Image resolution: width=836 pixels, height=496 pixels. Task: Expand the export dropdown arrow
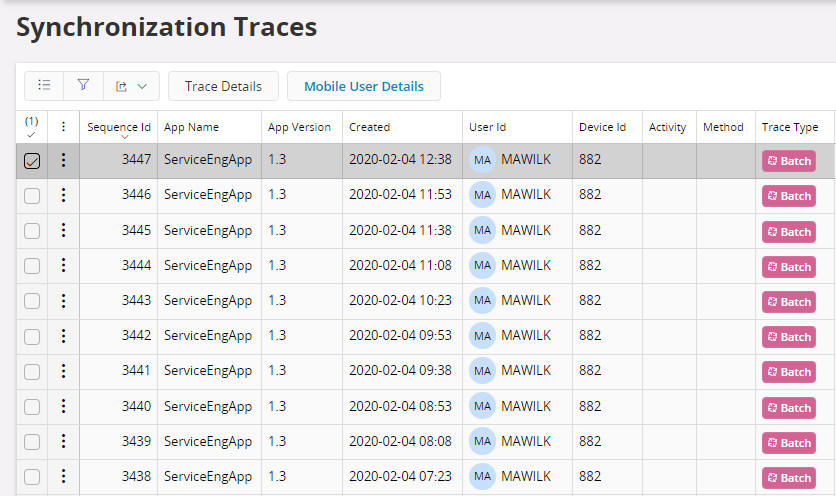pyautogui.click(x=142, y=86)
